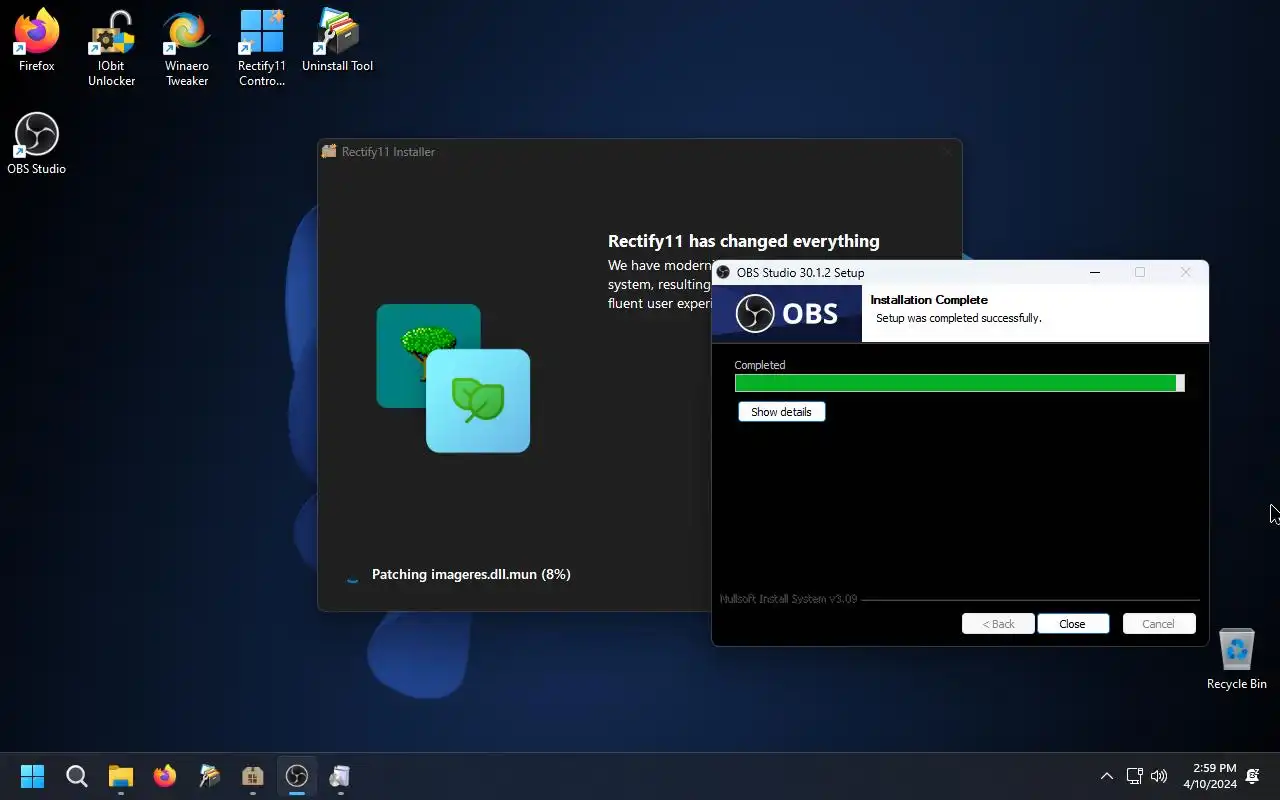
Task: Launch Winaero Tweaker from the desktop
Action: 187,47
